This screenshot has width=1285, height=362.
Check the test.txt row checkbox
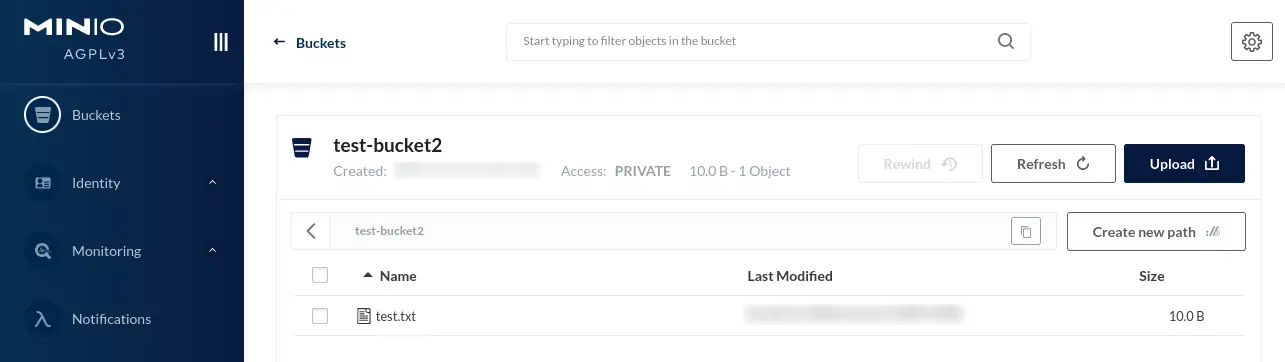(320, 316)
